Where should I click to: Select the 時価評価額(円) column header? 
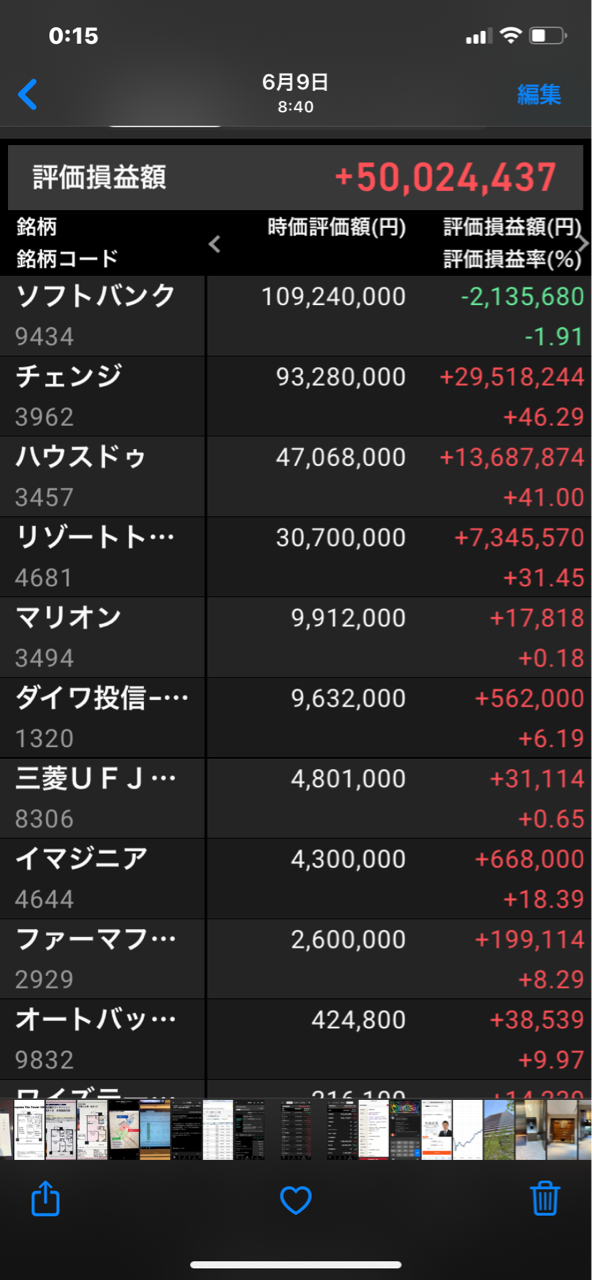point(337,227)
